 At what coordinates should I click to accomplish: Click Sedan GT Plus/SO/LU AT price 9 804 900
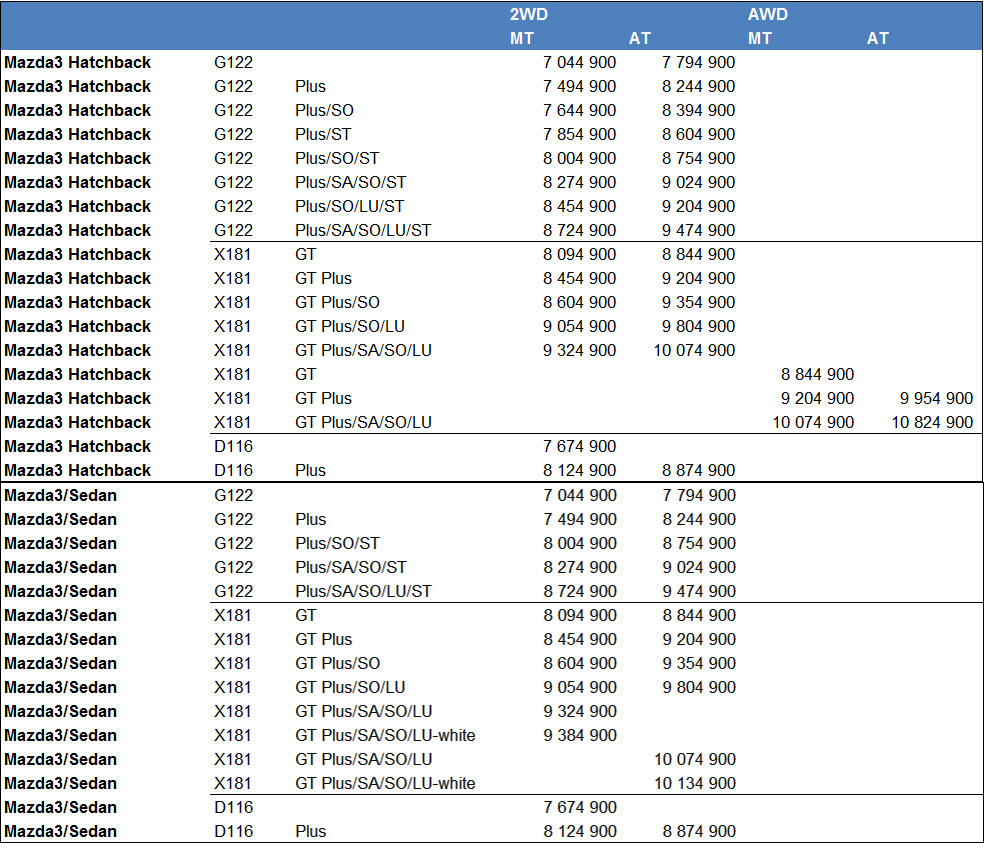699,687
